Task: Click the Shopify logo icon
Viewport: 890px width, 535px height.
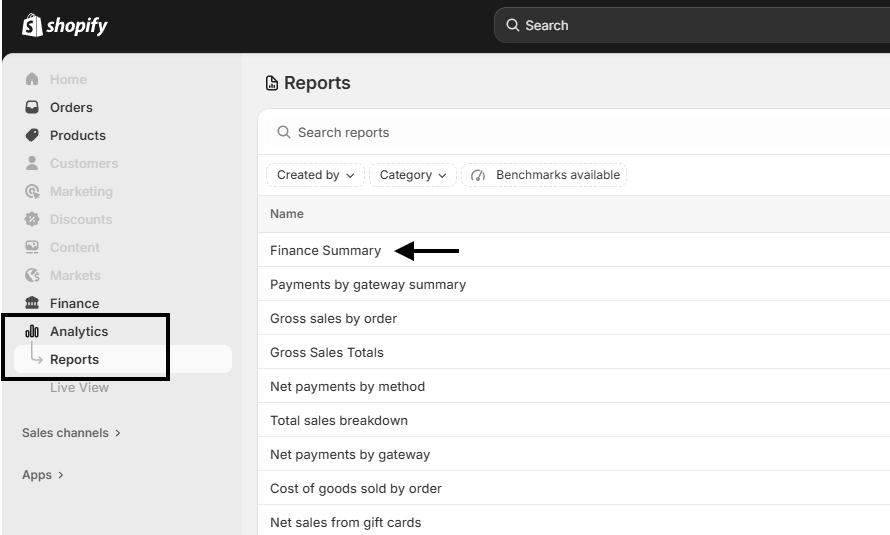Action: coord(32,25)
